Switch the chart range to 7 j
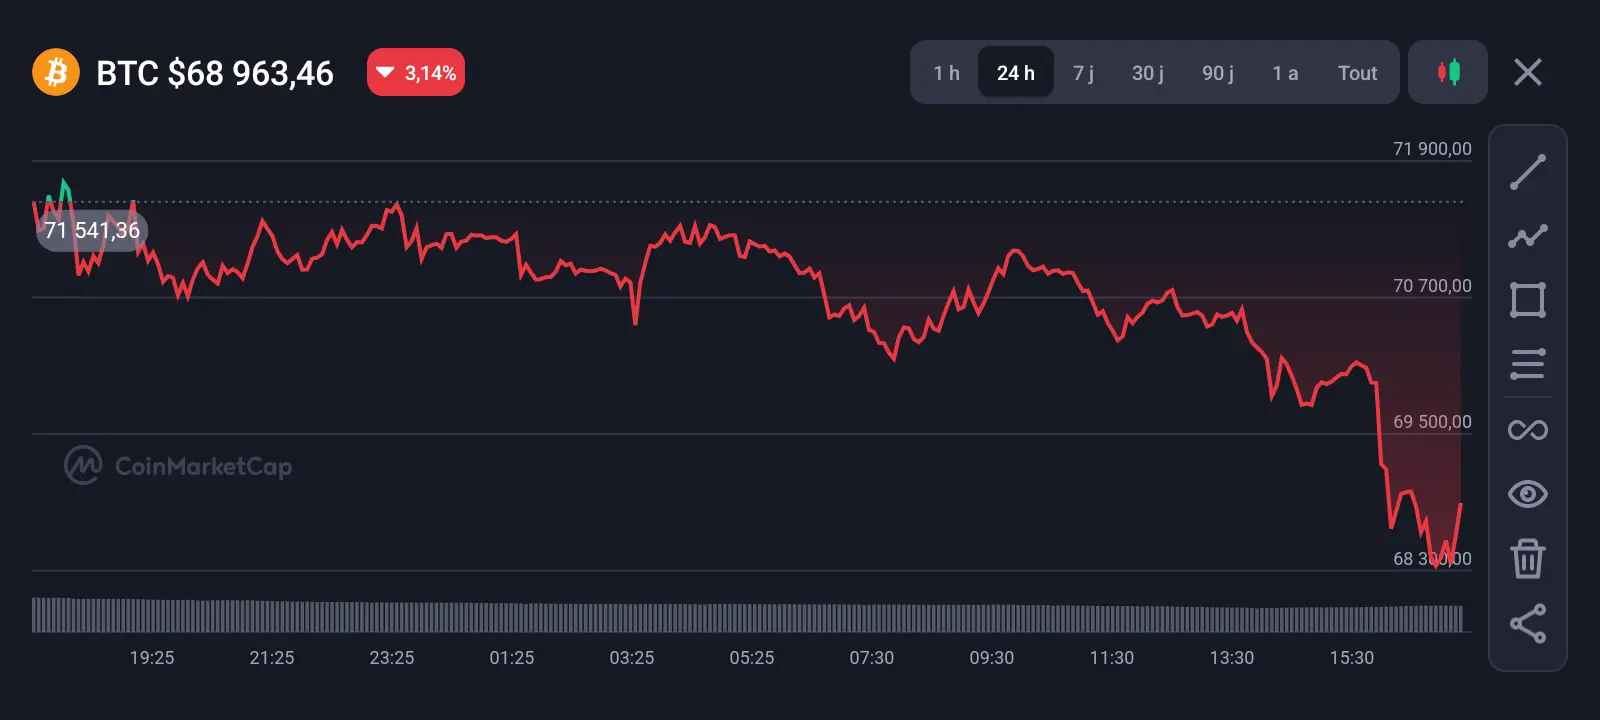Screen dimensions: 1600x720 point(1083,73)
